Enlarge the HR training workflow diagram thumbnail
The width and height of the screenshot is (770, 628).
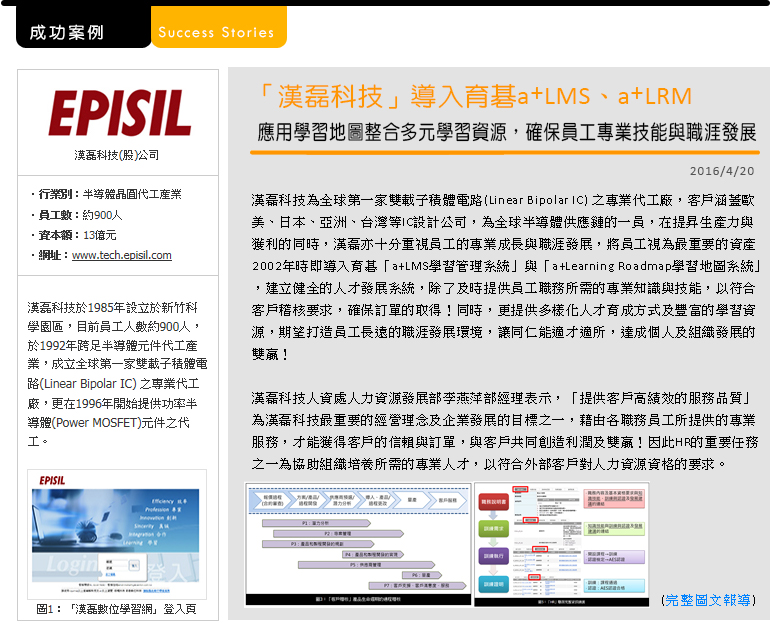(x=562, y=544)
